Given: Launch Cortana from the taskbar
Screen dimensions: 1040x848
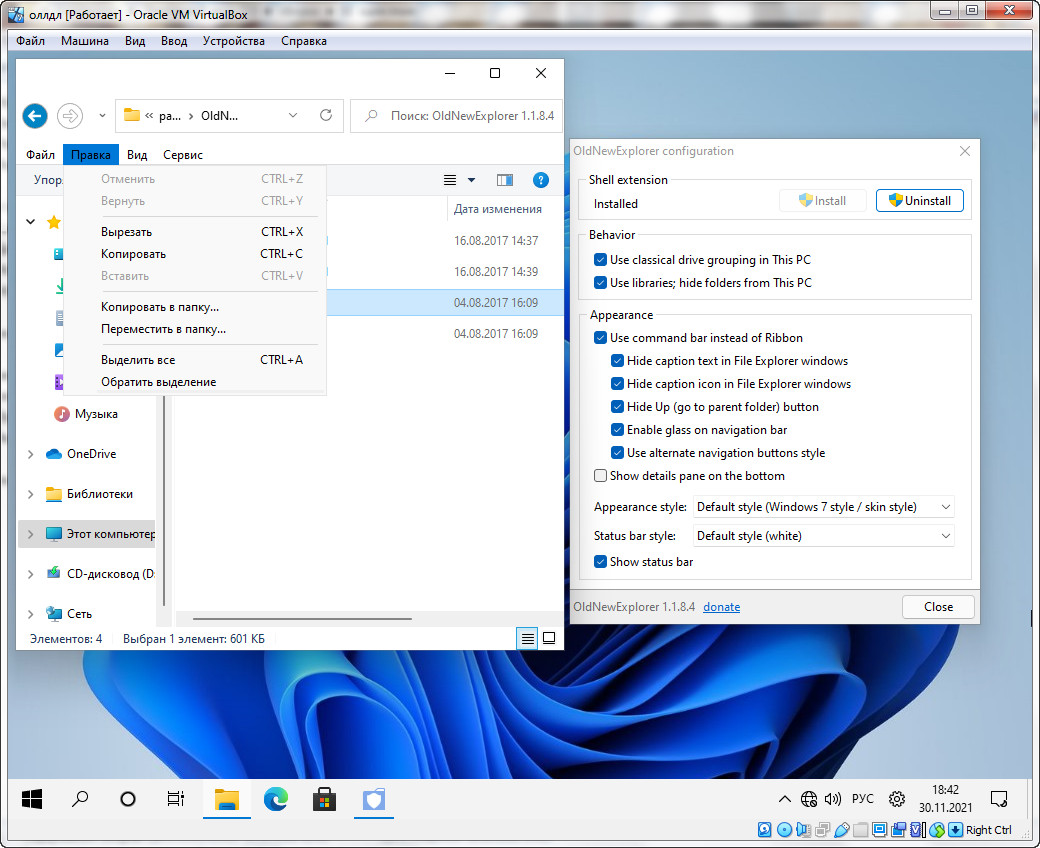Looking at the screenshot, I should click(128, 799).
